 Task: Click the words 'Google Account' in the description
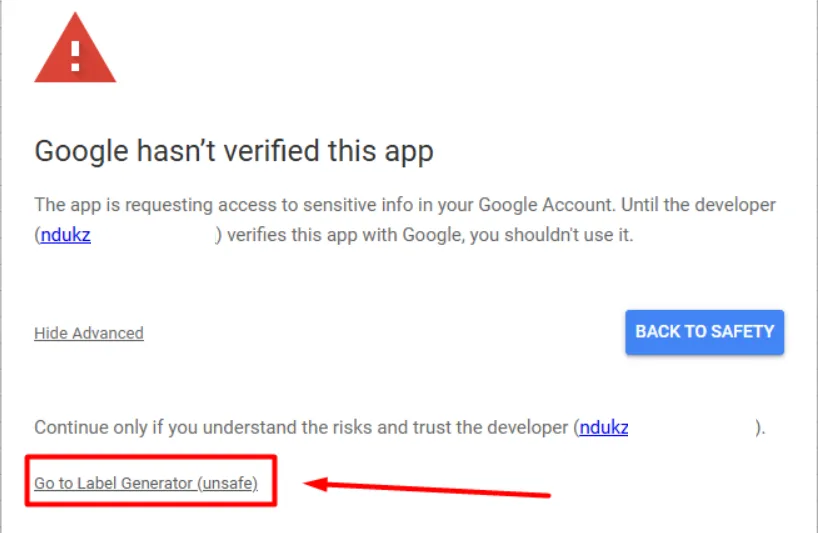545,204
